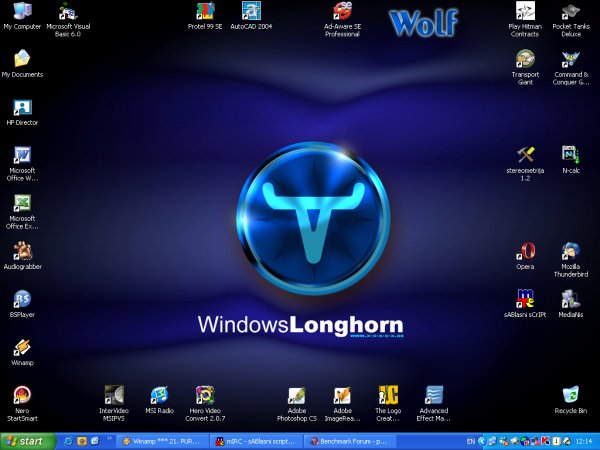Open MediaNis shortcut
The width and height of the screenshot is (600, 450).
(571, 304)
